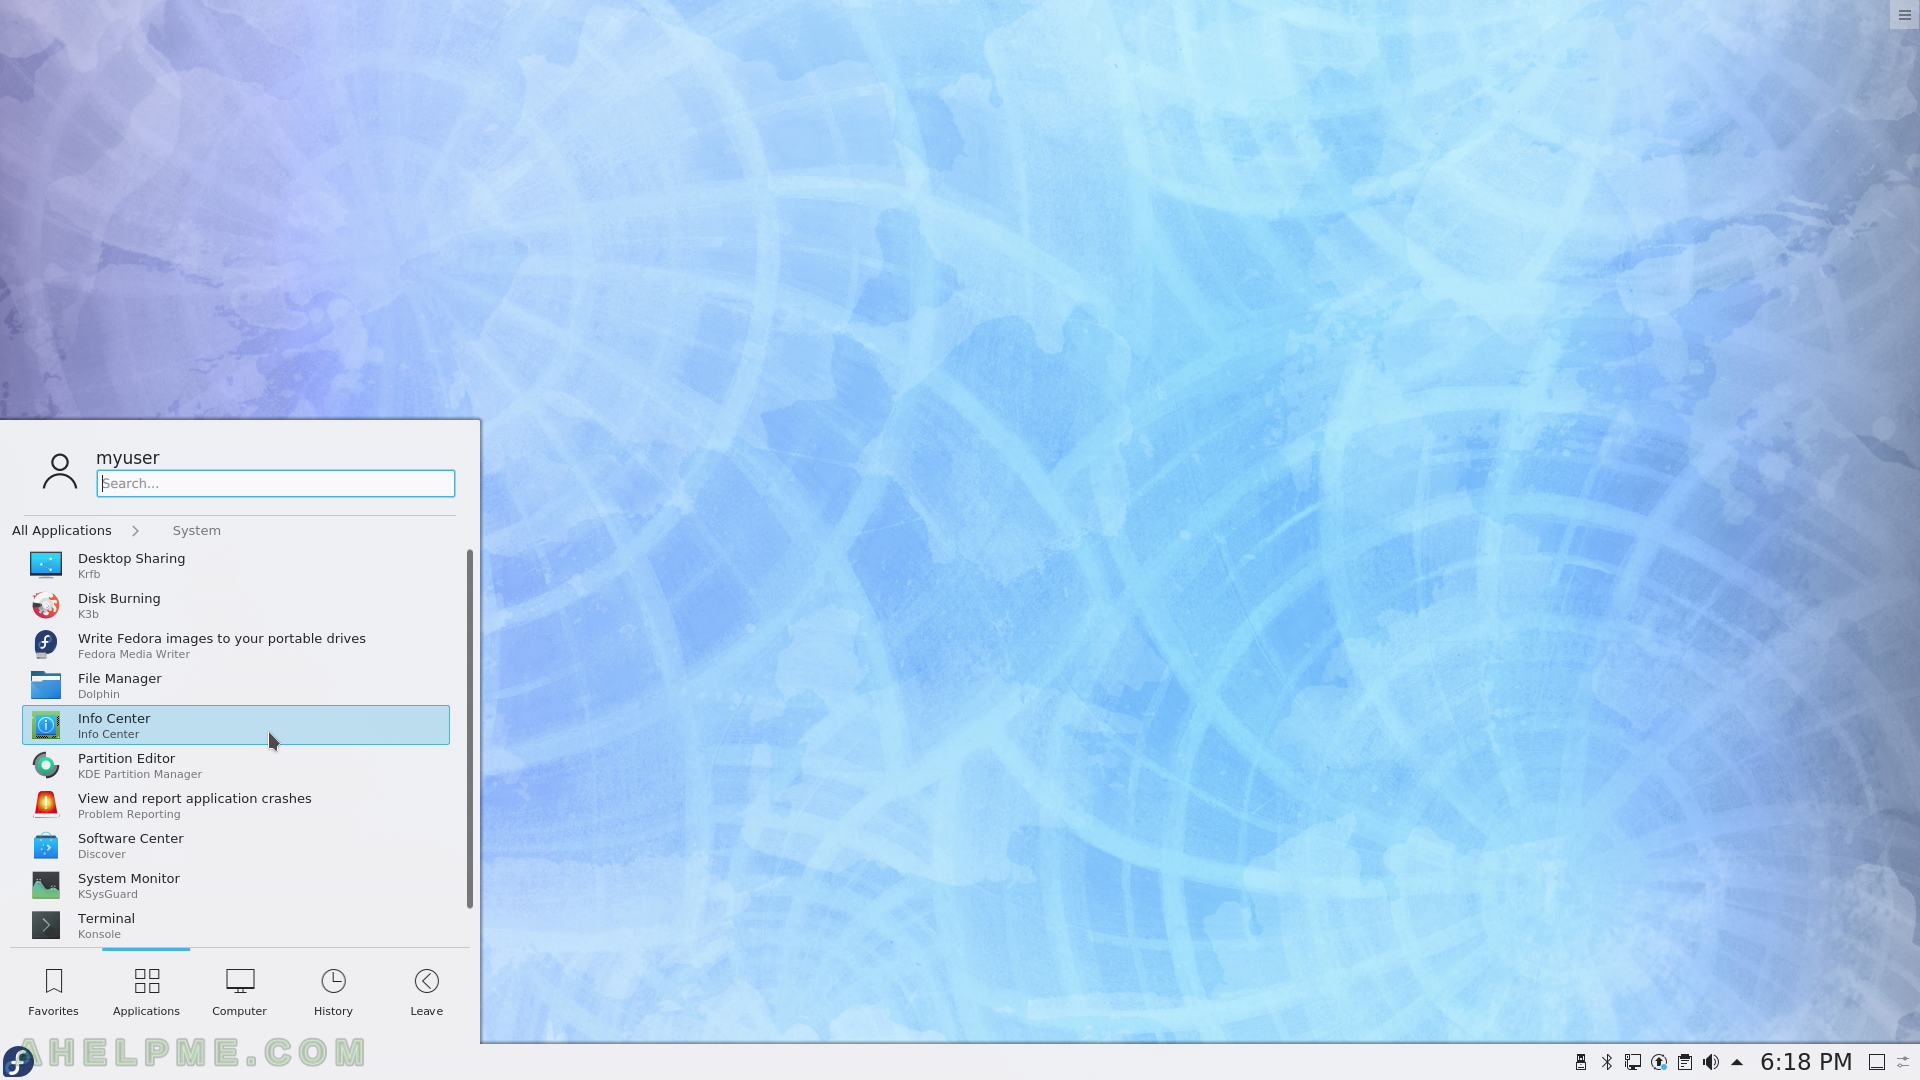Click the 'System Monitor' entry text
The height and width of the screenshot is (1080, 1920).
point(129,879)
